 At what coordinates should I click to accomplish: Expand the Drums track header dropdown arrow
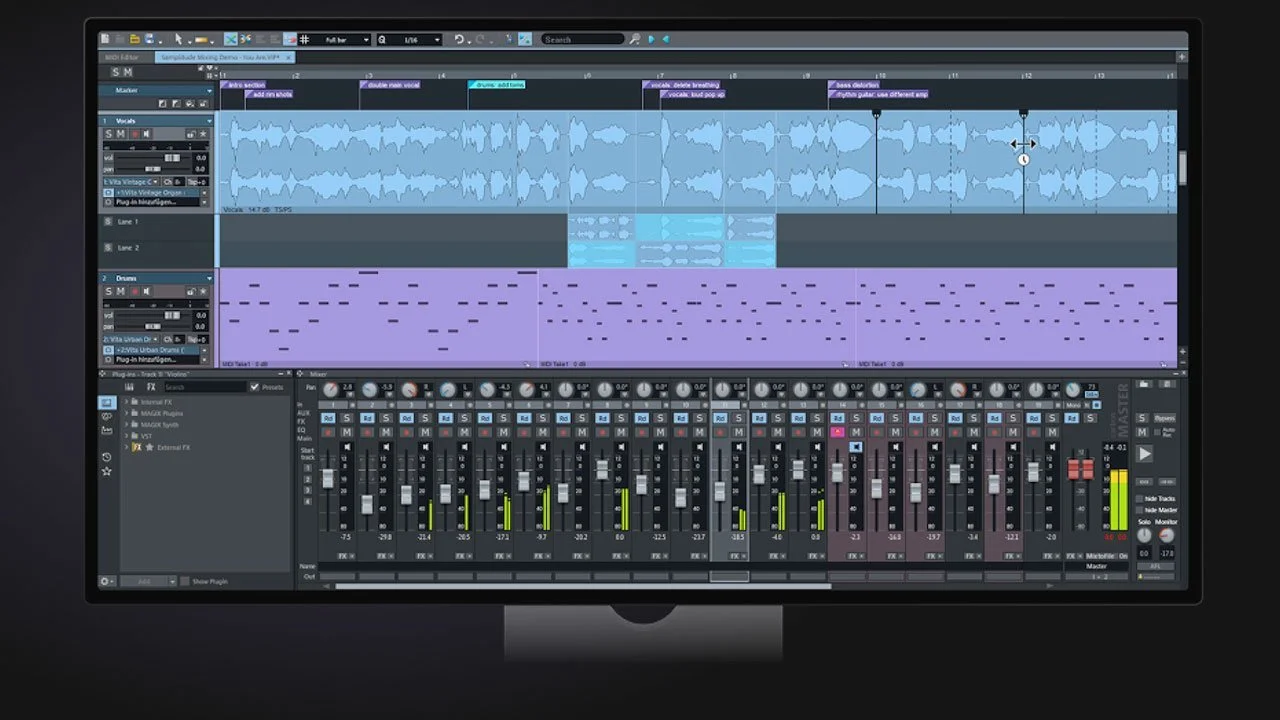[x=209, y=278]
